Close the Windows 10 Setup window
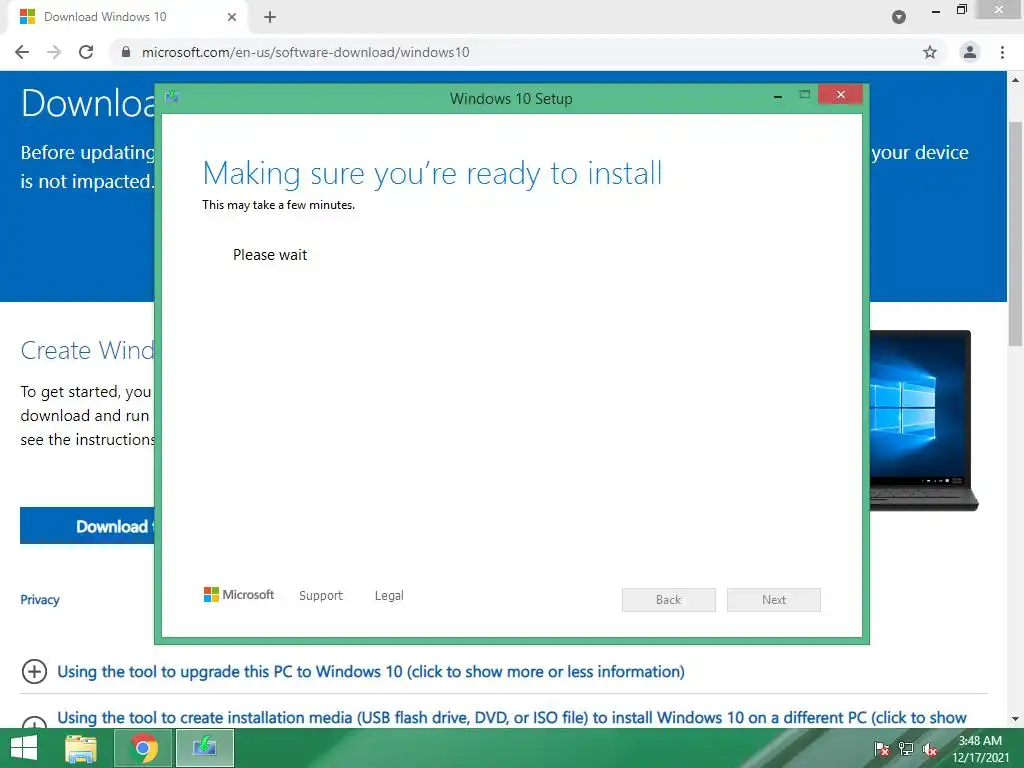This screenshot has width=1024, height=768. 840,95
